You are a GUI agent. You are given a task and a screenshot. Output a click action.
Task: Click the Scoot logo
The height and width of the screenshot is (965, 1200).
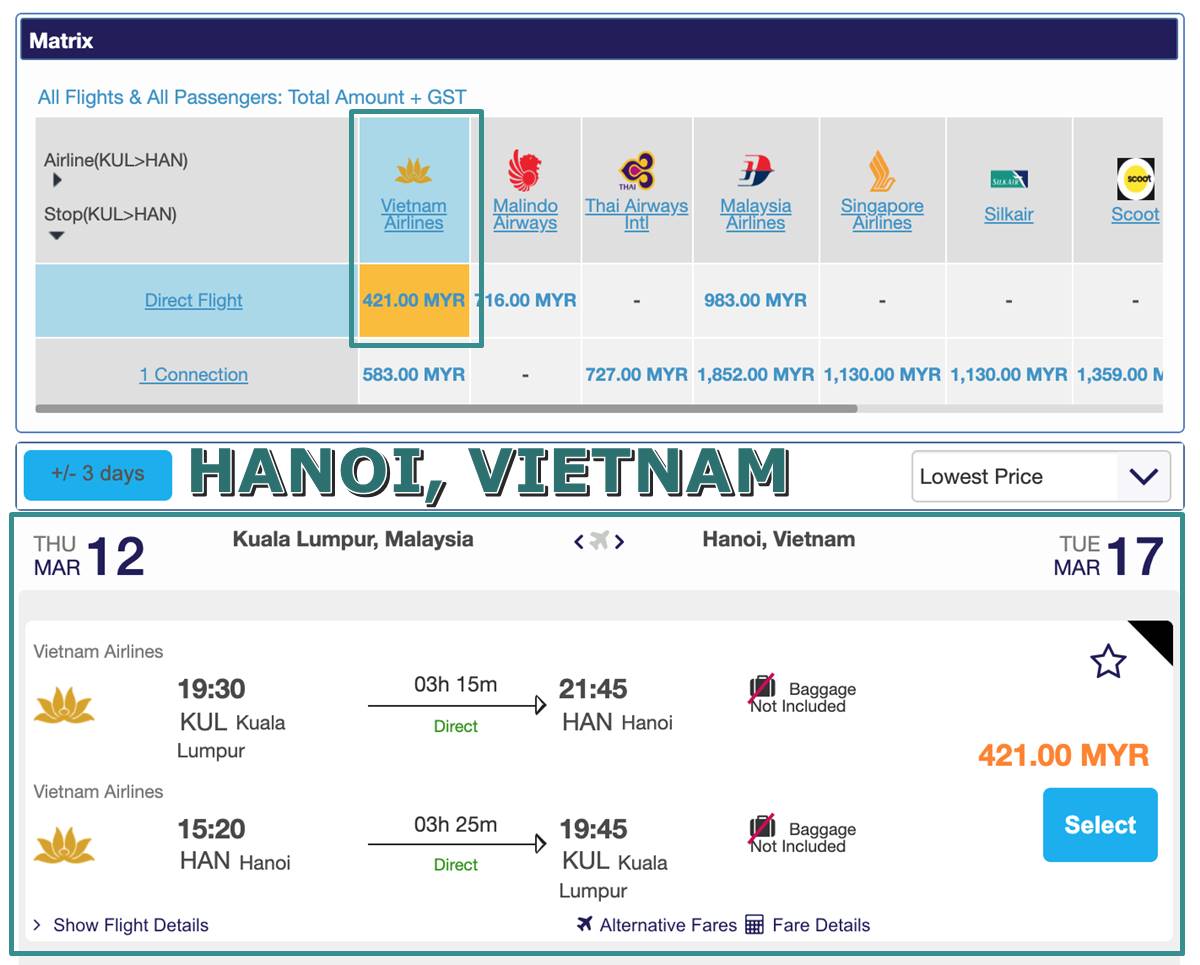click(1135, 179)
